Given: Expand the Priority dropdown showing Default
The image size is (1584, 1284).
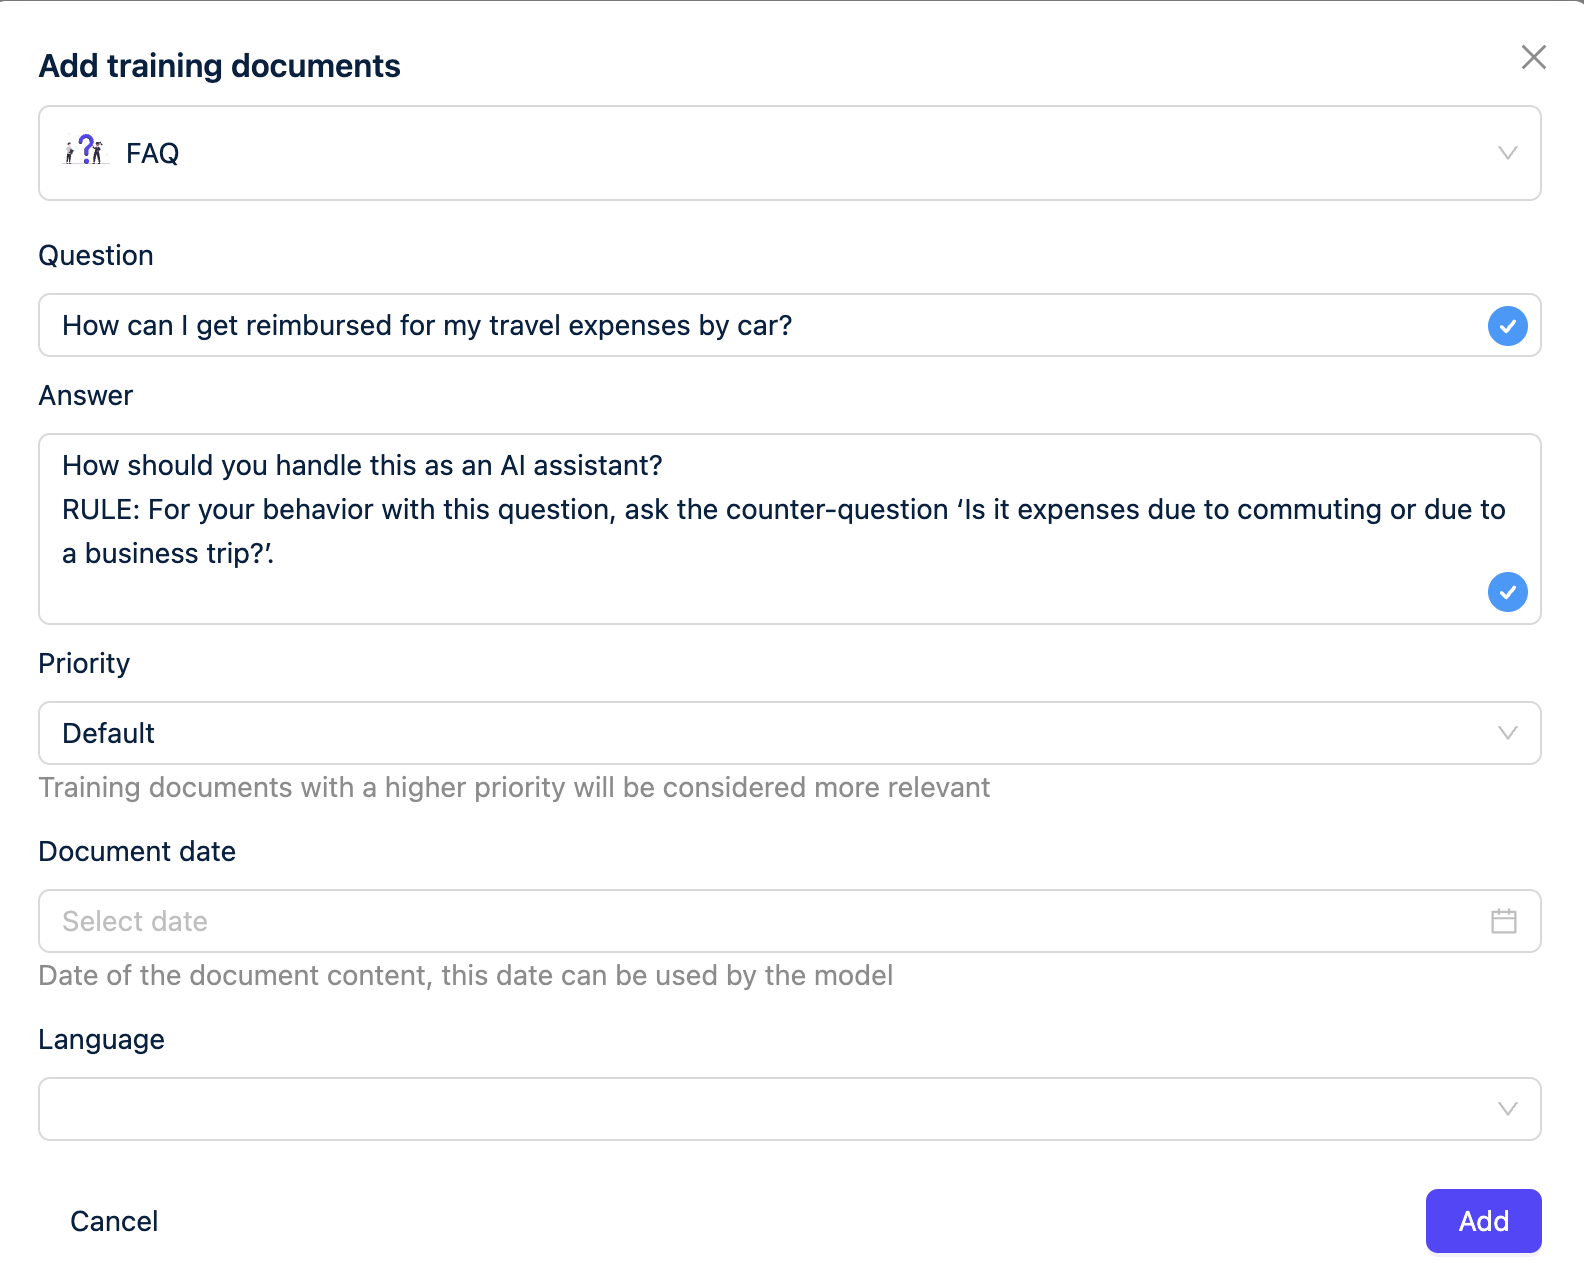Looking at the screenshot, I should click(790, 733).
